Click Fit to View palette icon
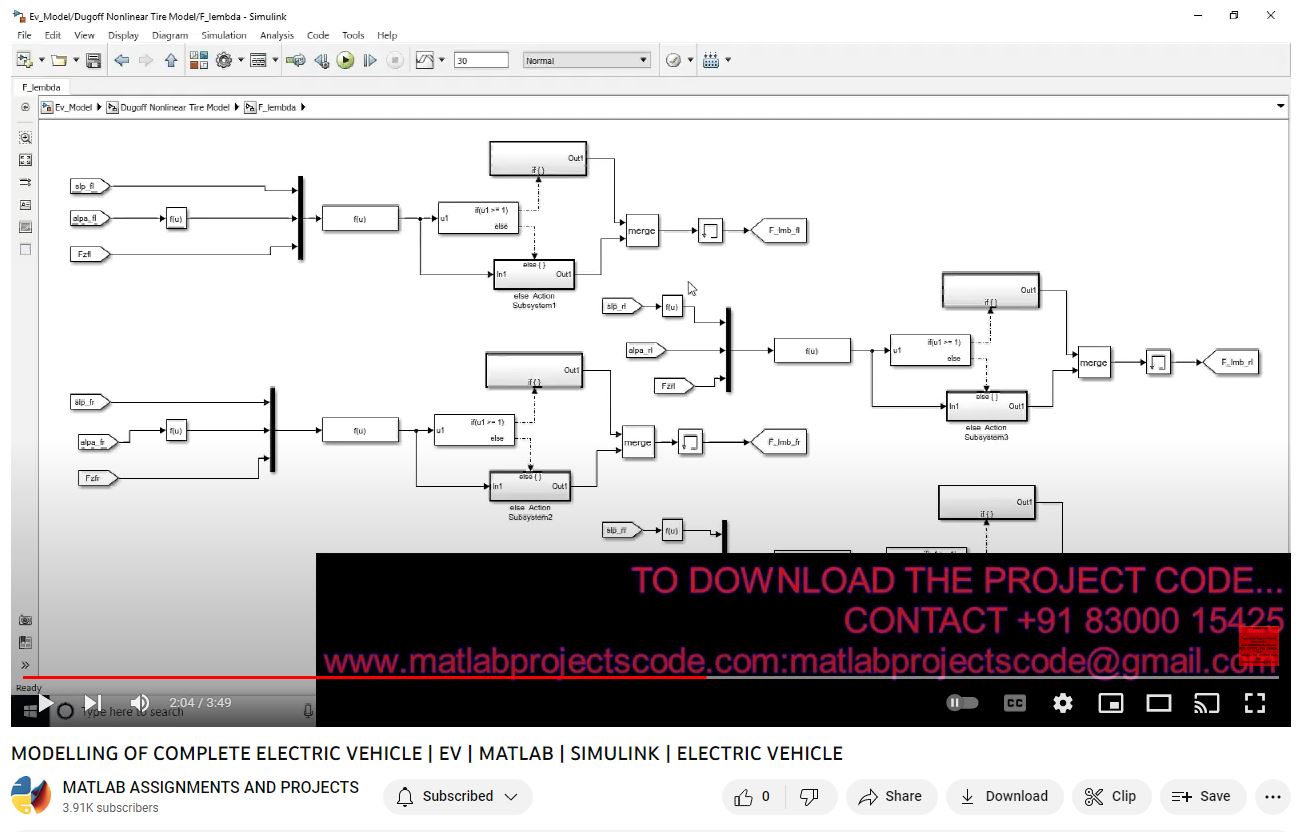1306x832 pixels. click(x=26, y=160)
